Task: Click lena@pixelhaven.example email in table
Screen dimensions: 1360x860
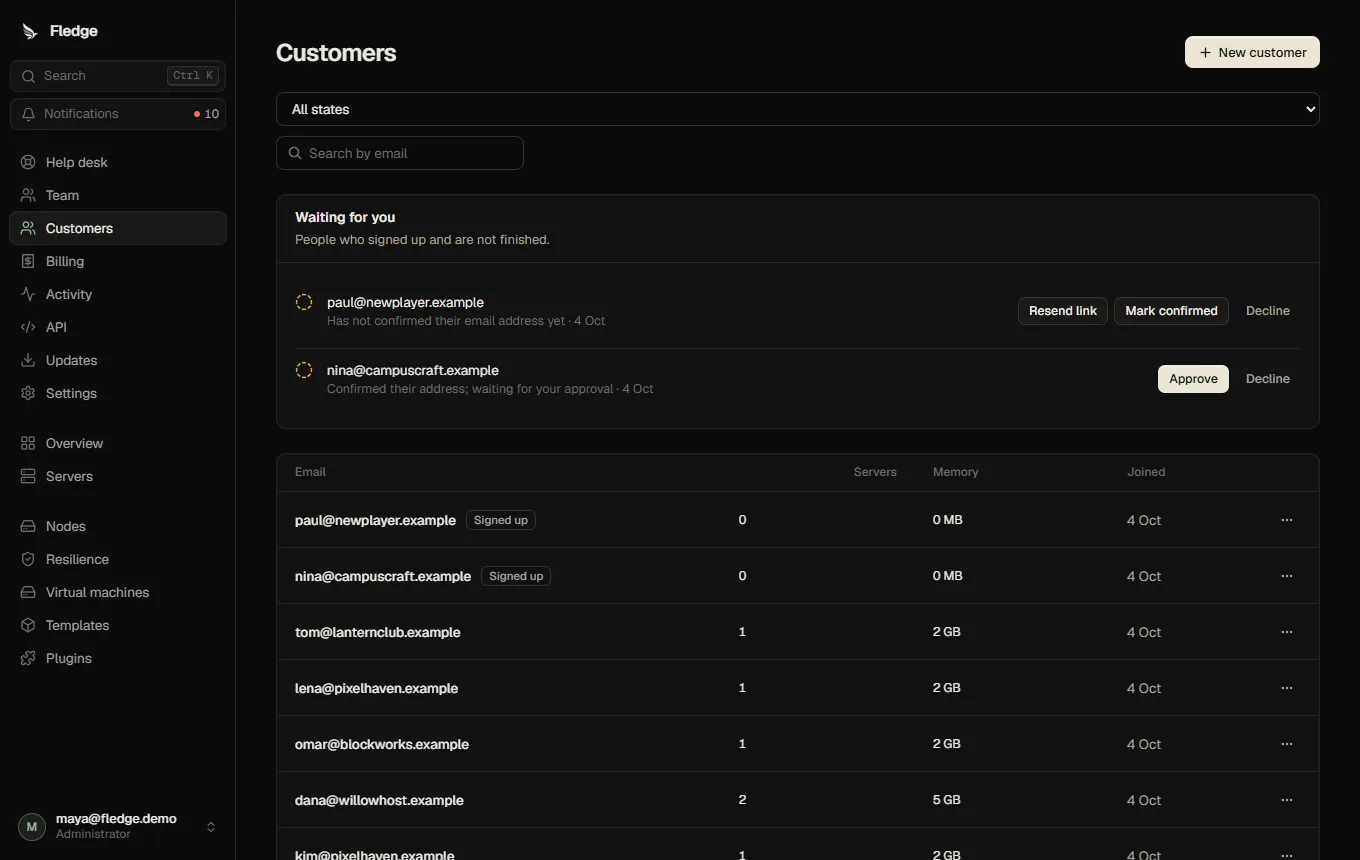Action: 376,688
